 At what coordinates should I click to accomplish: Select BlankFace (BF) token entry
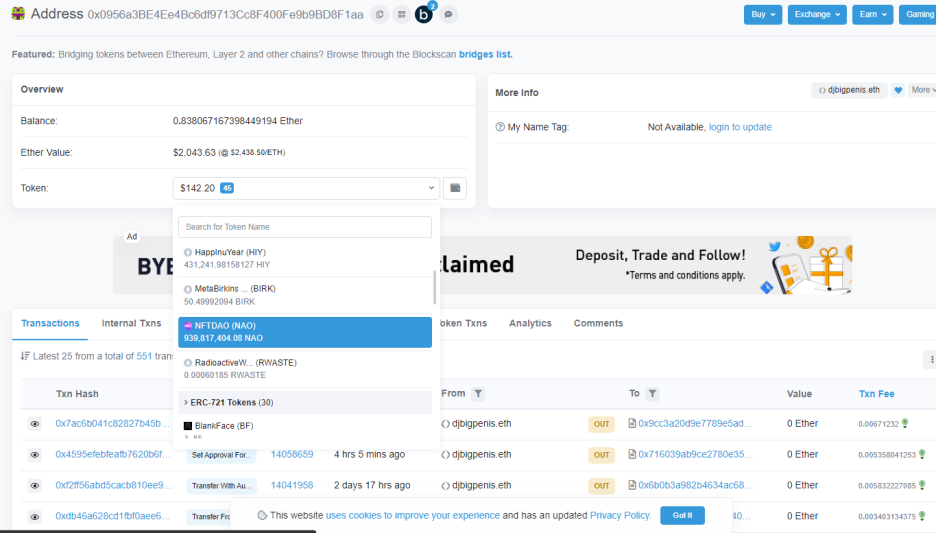[305, 431]
